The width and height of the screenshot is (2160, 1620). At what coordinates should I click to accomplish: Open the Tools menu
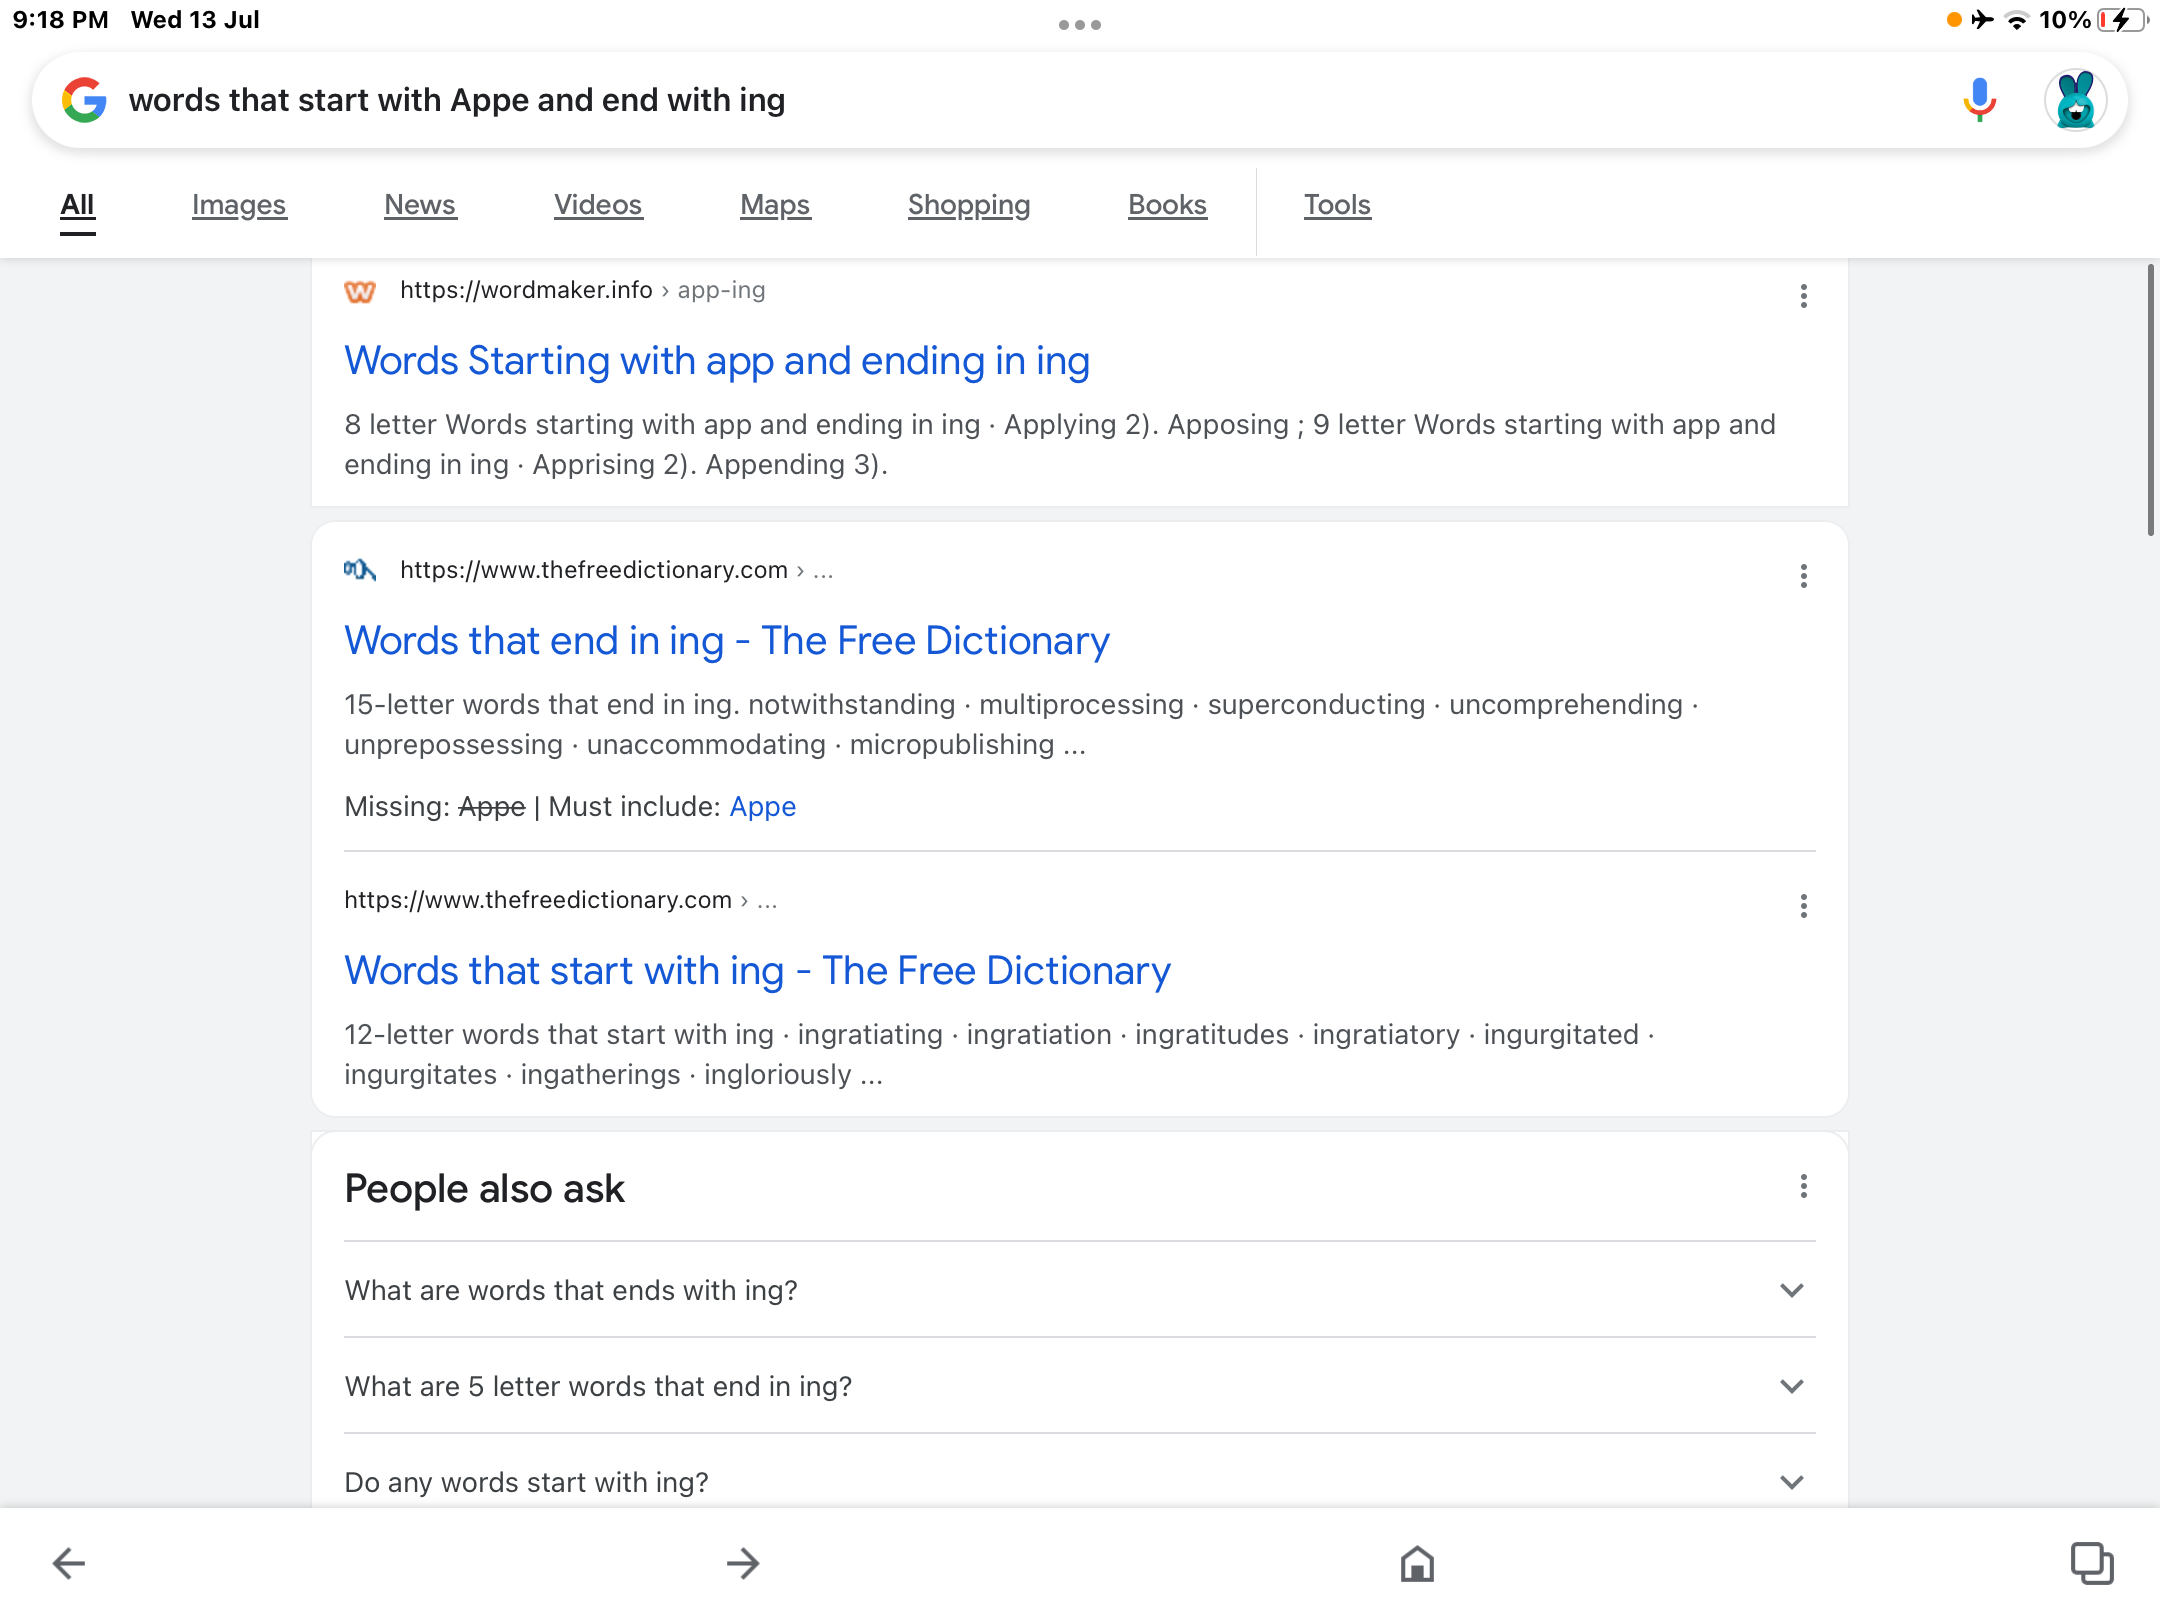pyautogui.click(x=1337, y=205)
